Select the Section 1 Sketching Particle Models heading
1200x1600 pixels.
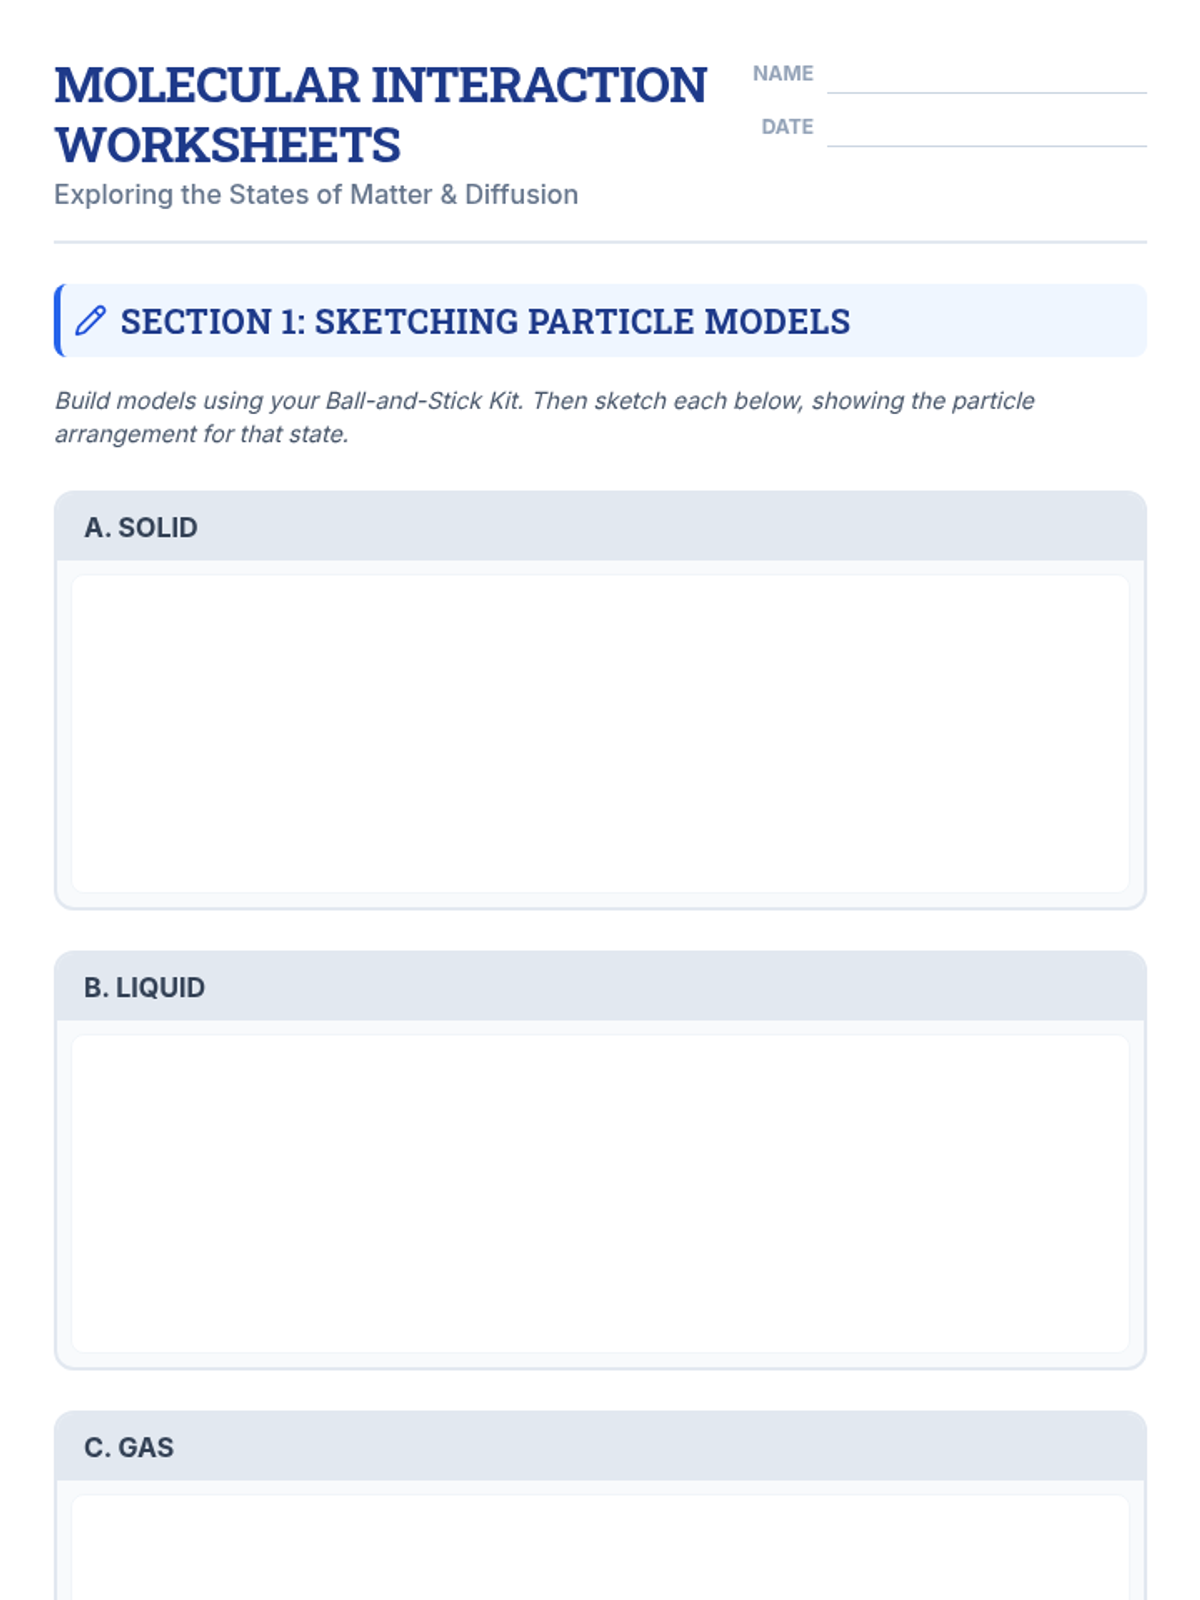coord(485,322)
